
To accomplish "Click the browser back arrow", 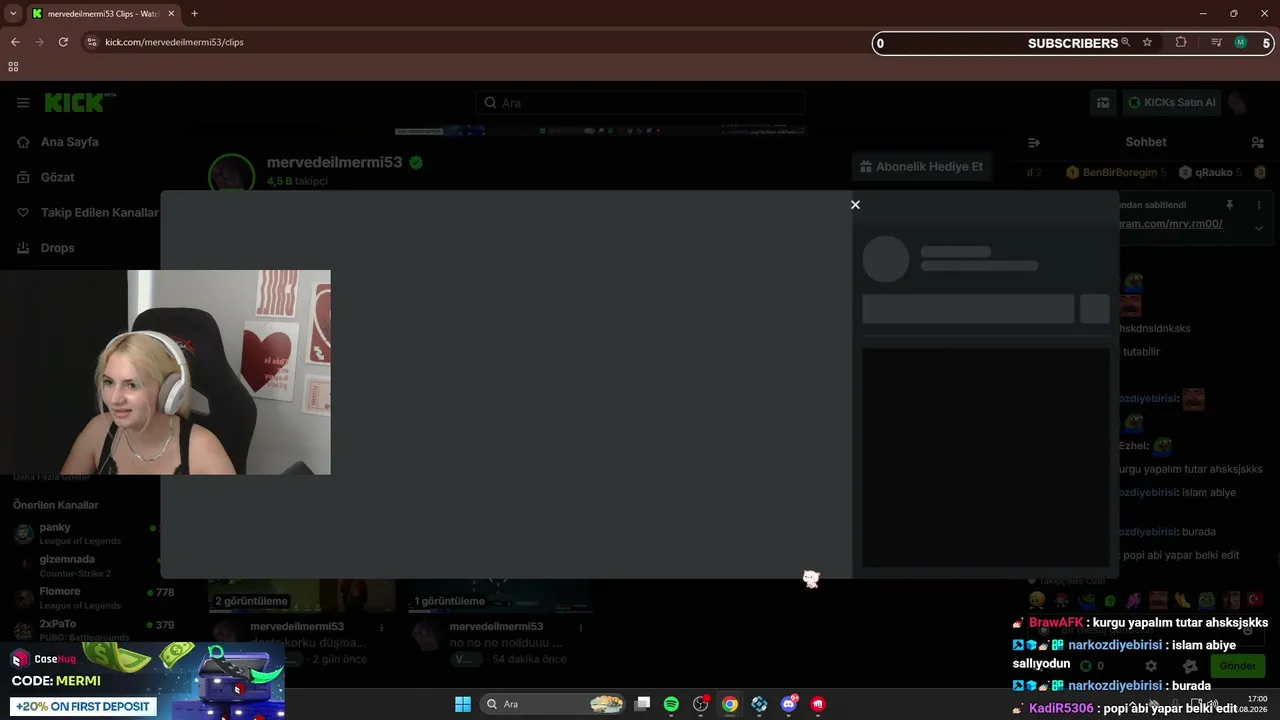I will tap(15, 42).
